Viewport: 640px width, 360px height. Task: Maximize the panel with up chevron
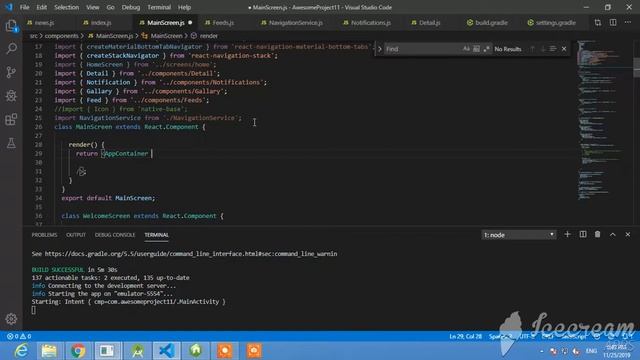(x=612, y=234)
